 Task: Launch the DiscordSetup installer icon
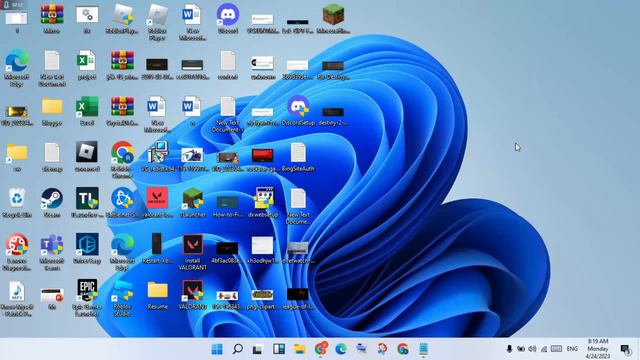point(298,107)
